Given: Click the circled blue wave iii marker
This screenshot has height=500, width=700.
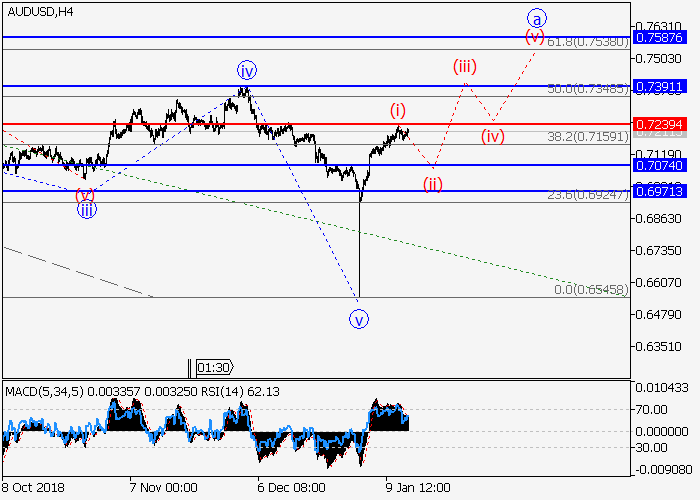Looking at the screenshot, I should point(87,210).
